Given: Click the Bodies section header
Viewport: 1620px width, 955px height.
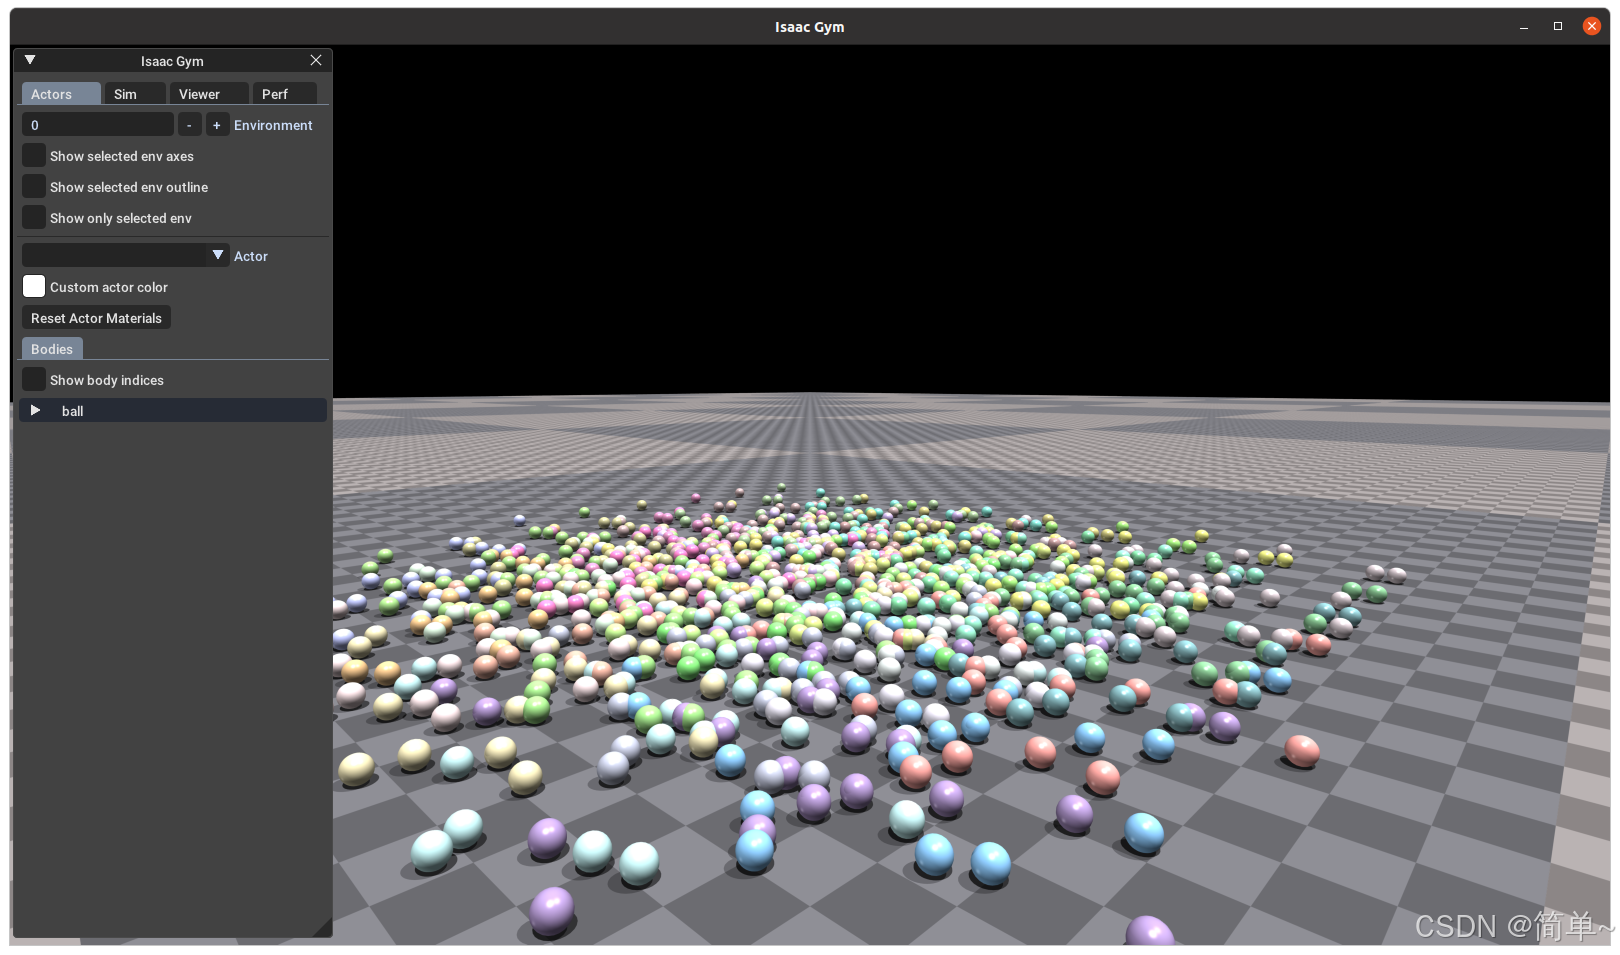Looking at the screenshot, I should pos(52,349).
